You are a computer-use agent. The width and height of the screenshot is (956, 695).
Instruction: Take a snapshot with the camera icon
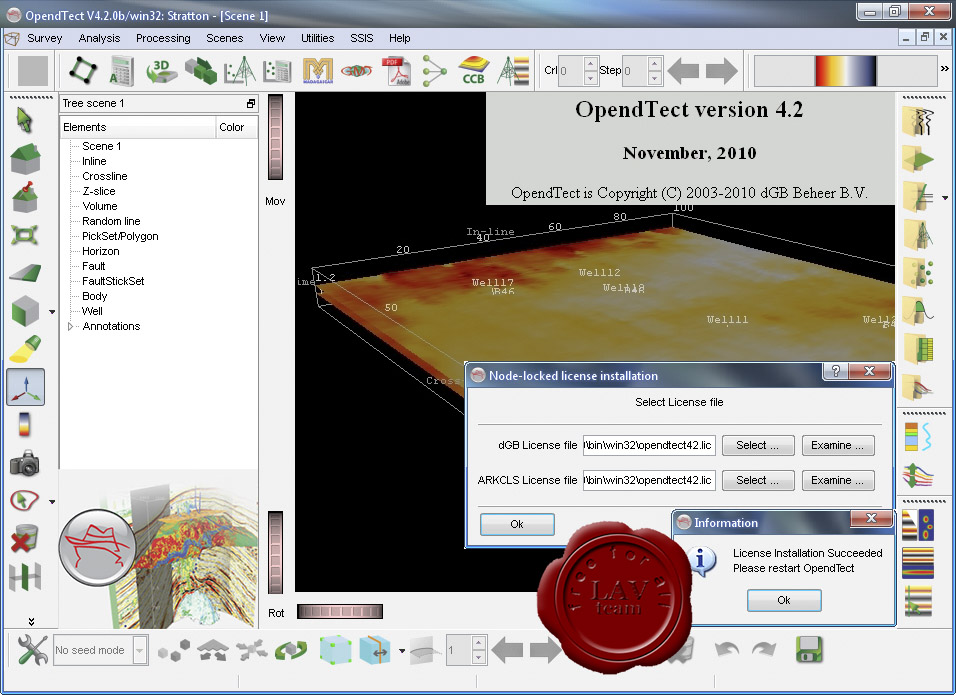(25, 463)
